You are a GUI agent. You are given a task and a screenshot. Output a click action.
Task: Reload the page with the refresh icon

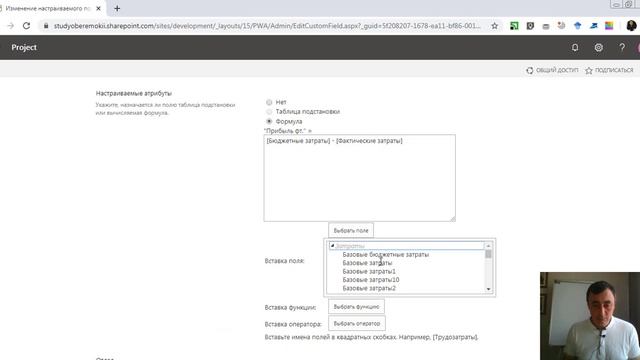[26, 26]
